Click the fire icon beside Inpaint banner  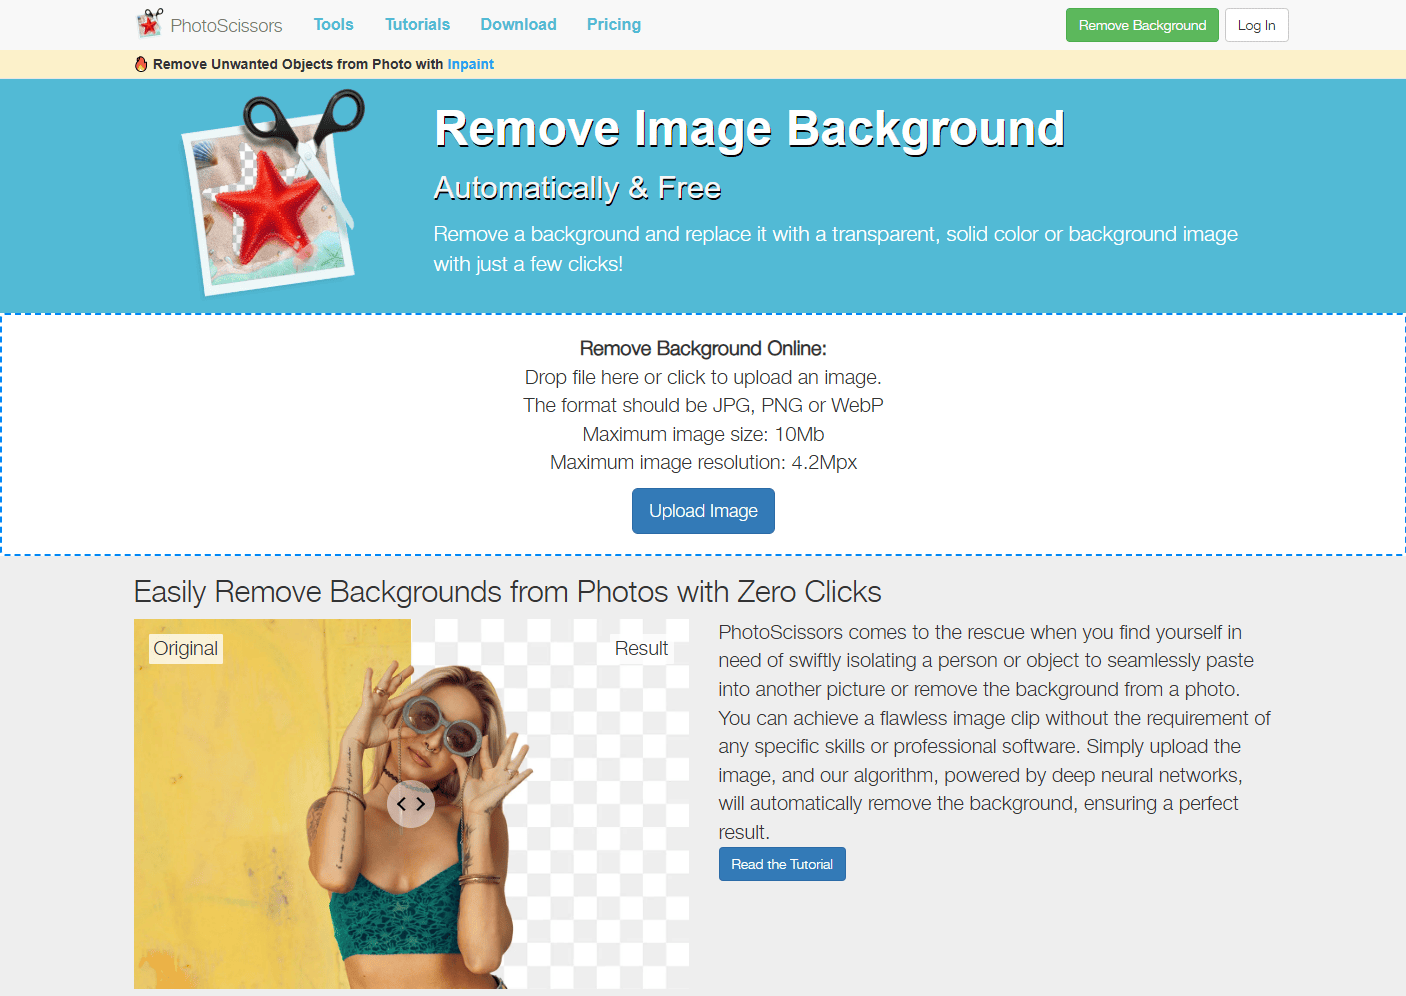[x=141, y=64]
